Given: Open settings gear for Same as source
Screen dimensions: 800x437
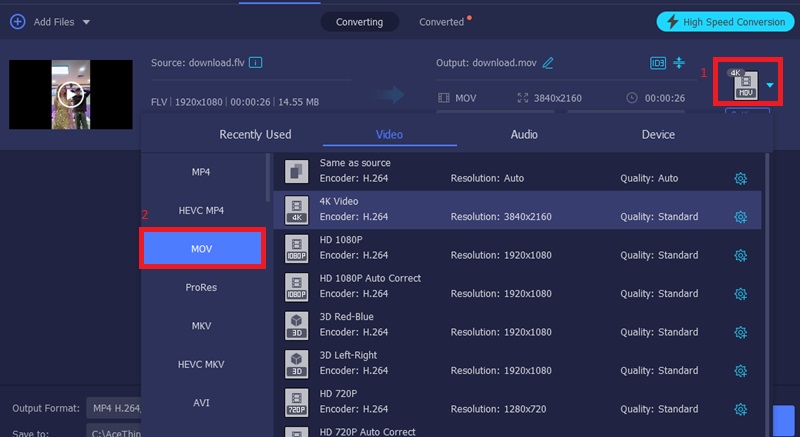Looking at the screenshot, I should (x=740, y=178).
